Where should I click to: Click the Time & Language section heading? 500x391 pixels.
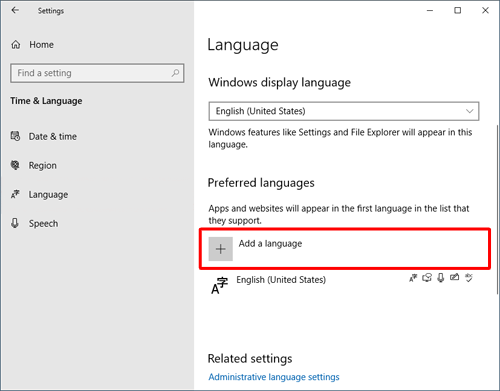pyautogui.click(x=46, y=101)
